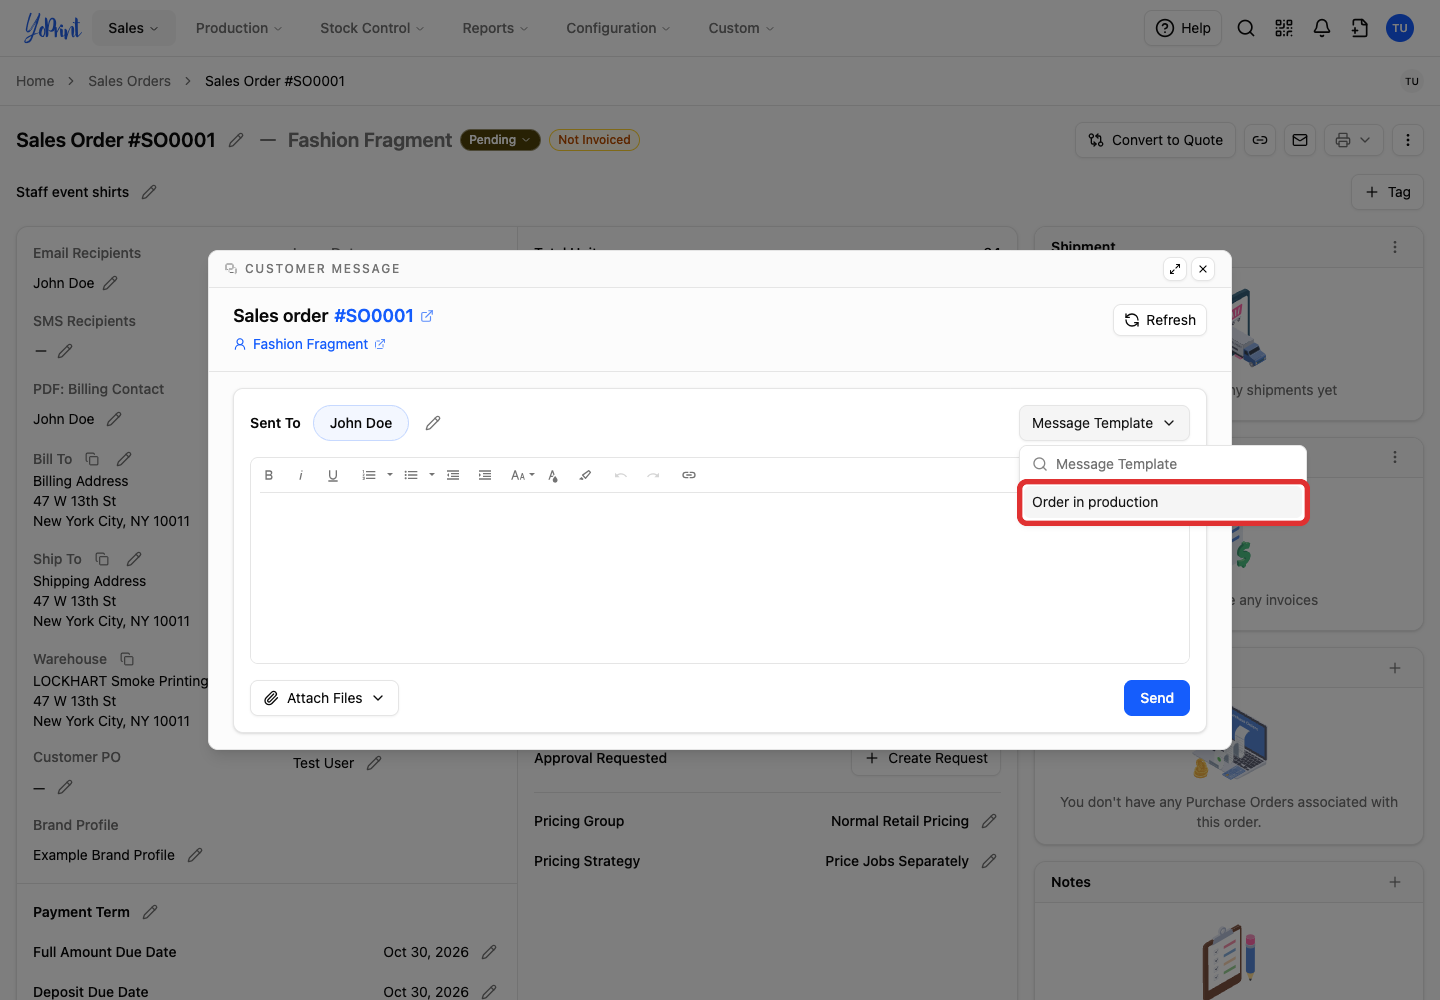Apply italic formatting in the message editor
The width and height of the screenshot is (1440, 1000).
click(x=301, y=475)
